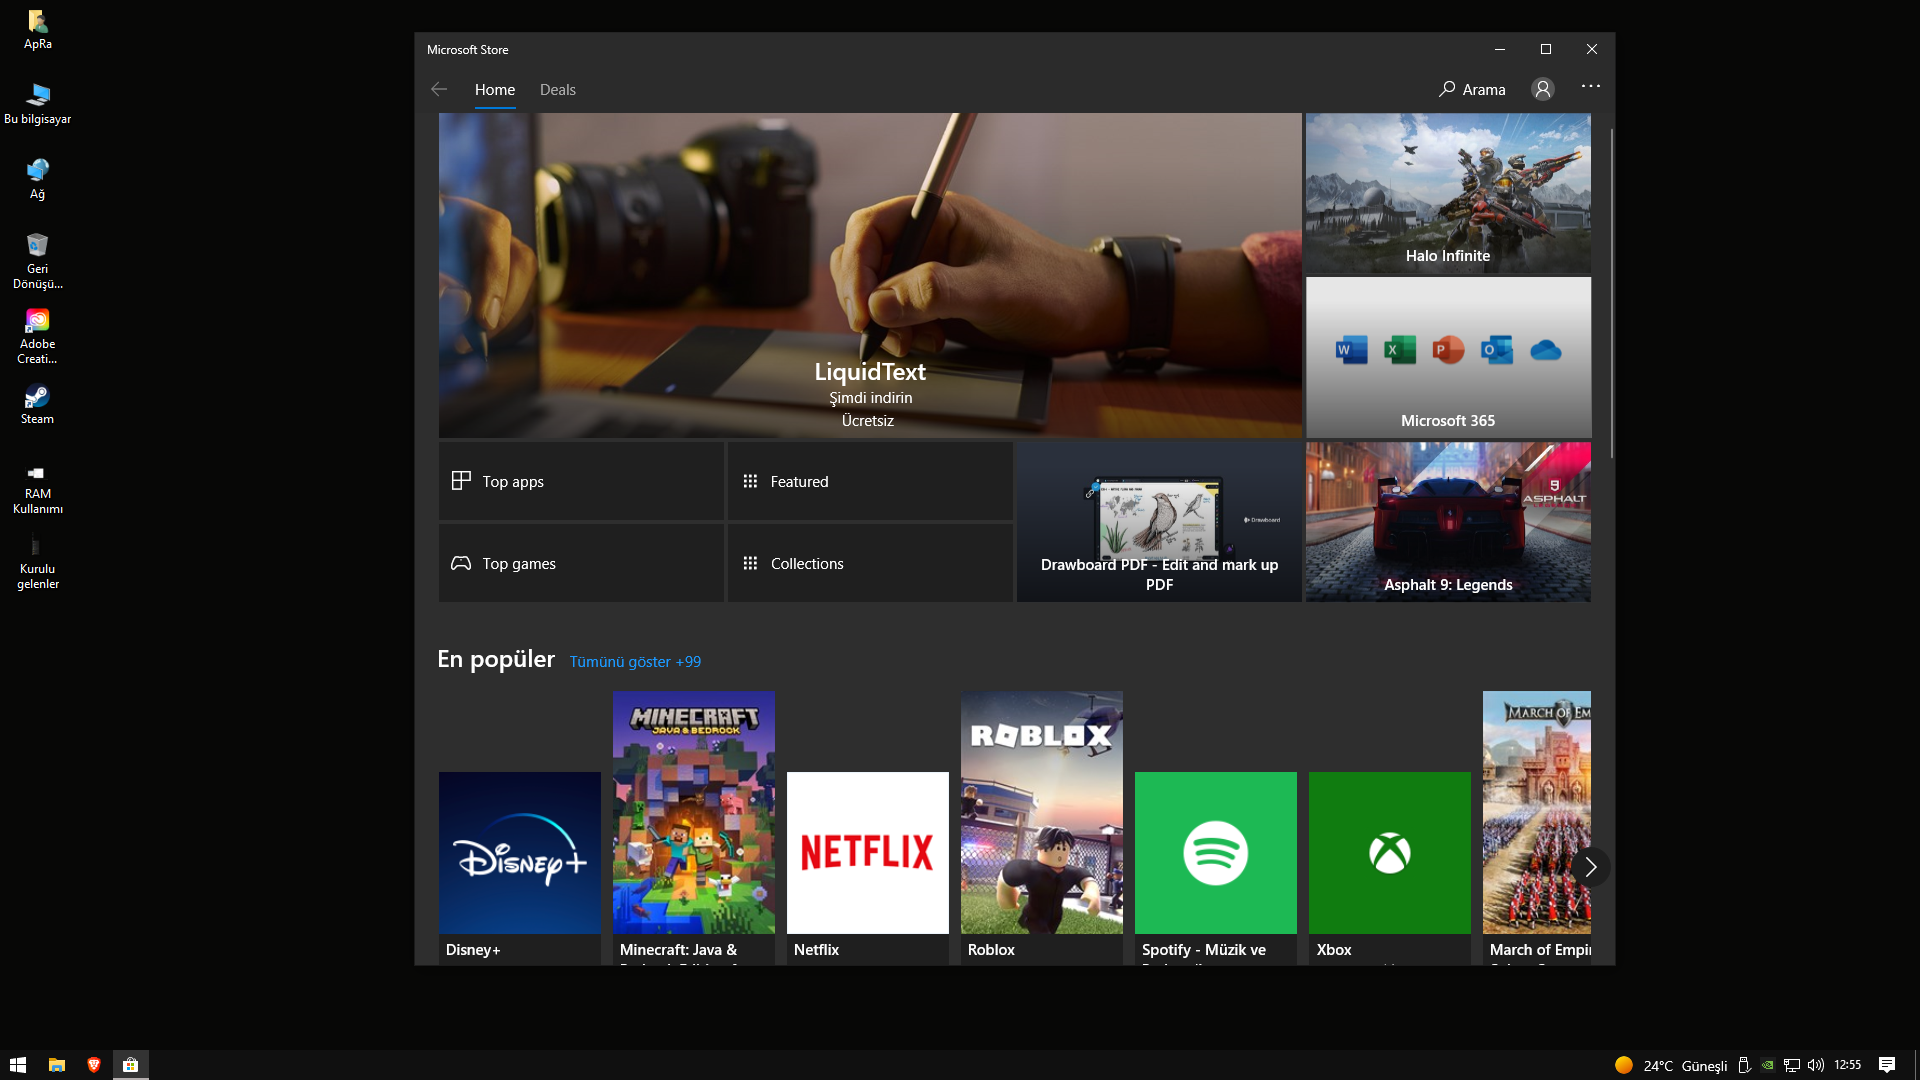Open the Disney+ app card
The height and width of the screenshot is (1080, 1920).
coord(520,868)
